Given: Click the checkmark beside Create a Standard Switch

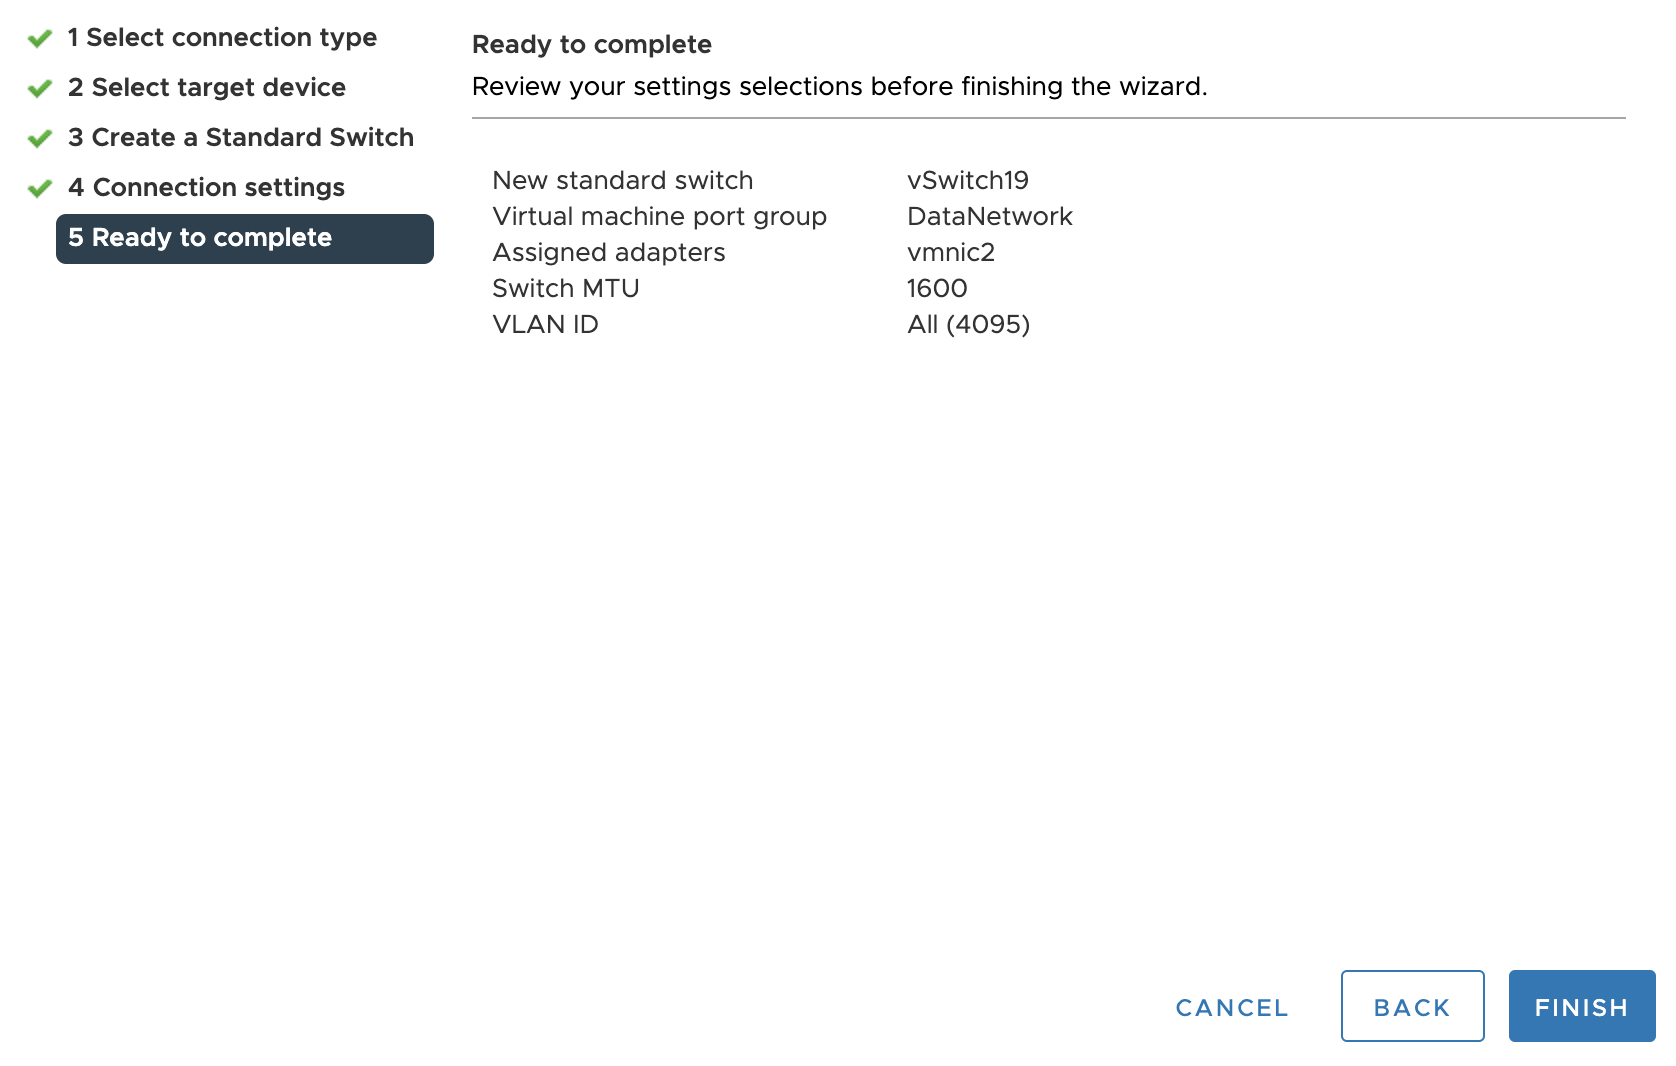Looking at the screenshot, I should (x=39, y=137).
